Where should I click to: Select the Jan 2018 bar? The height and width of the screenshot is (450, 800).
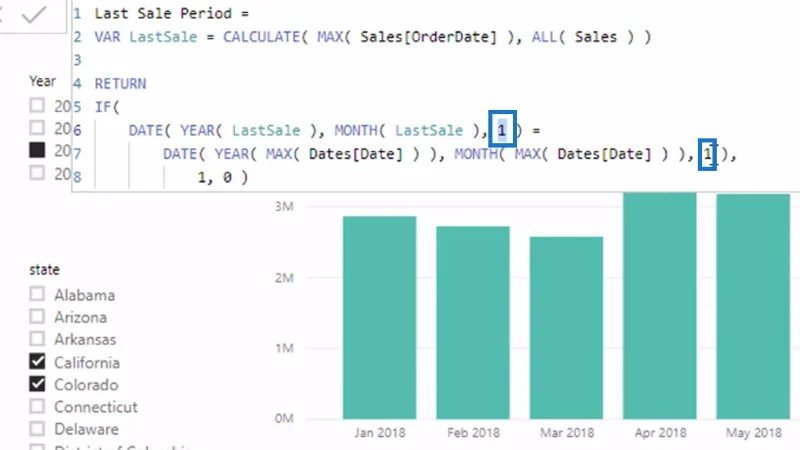point(380,317)
